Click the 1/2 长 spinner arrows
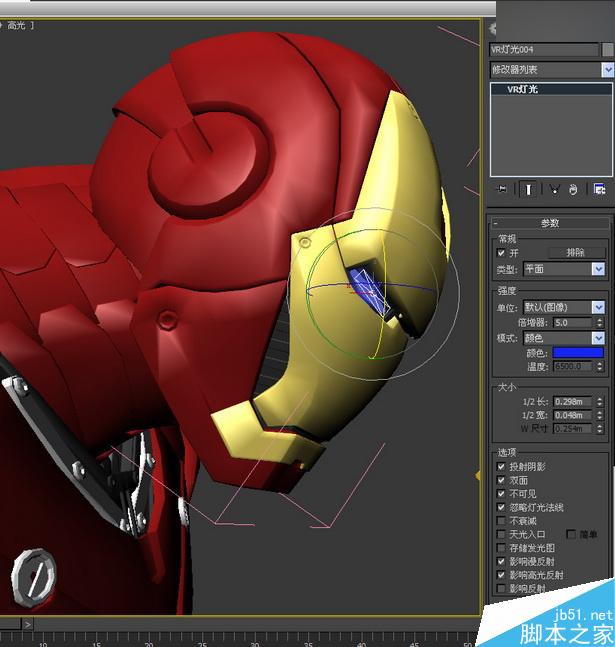The height and width of the screenshot is (647, 615). pos(600,401)
